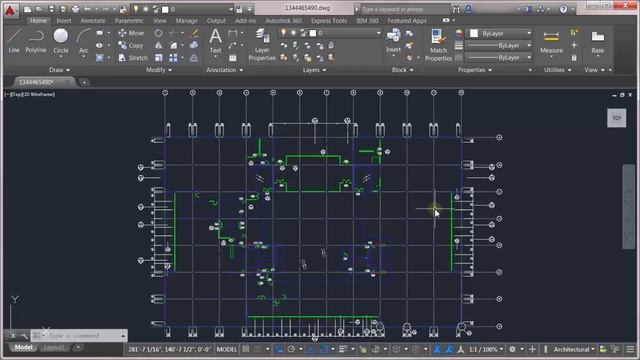Click the Scale tool icon
The image size is (640, 360).
pos(158,58)
